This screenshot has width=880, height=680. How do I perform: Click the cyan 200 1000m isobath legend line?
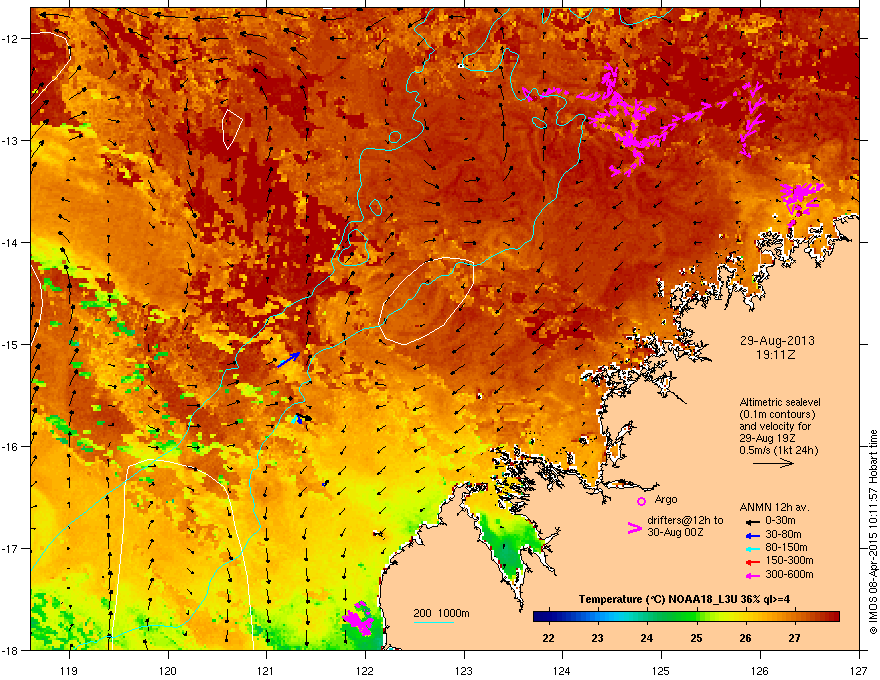click(x=433, y=622)
